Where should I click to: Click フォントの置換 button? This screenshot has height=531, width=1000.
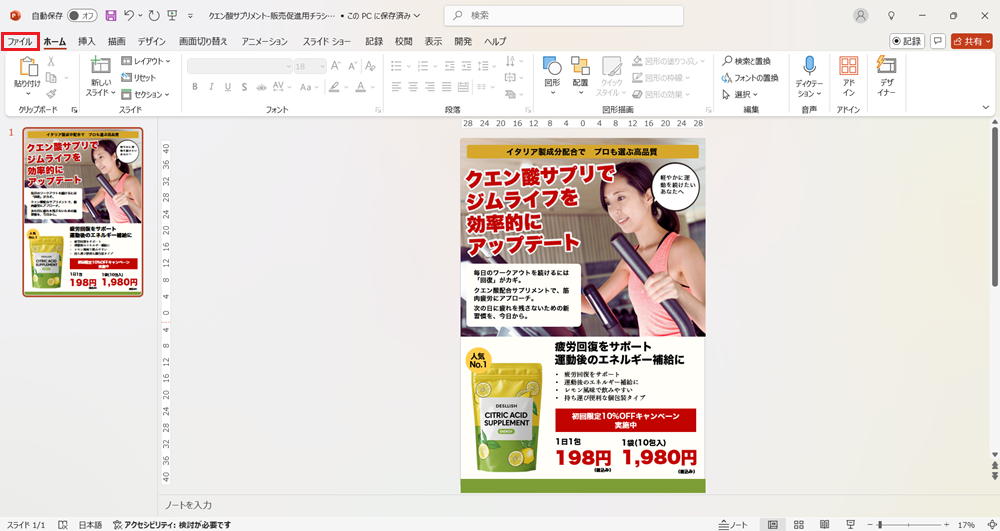(x=750, y=78)
